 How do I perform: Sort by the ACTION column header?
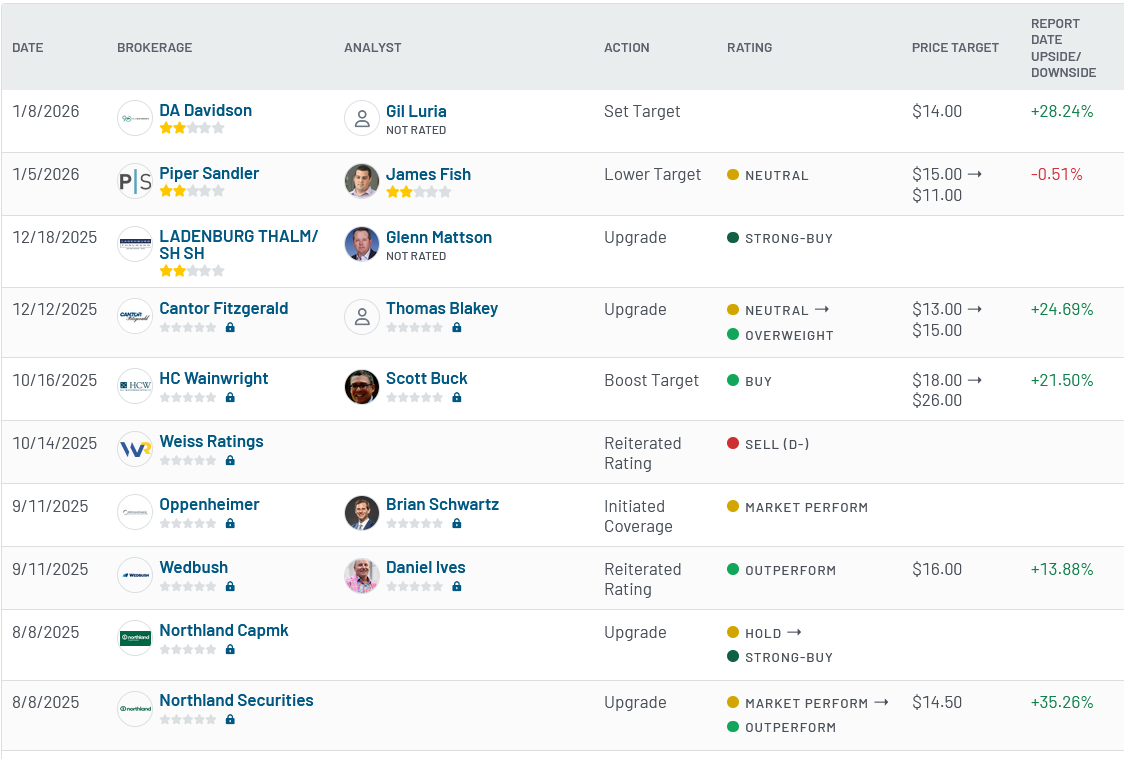click(x=627, y=47)
